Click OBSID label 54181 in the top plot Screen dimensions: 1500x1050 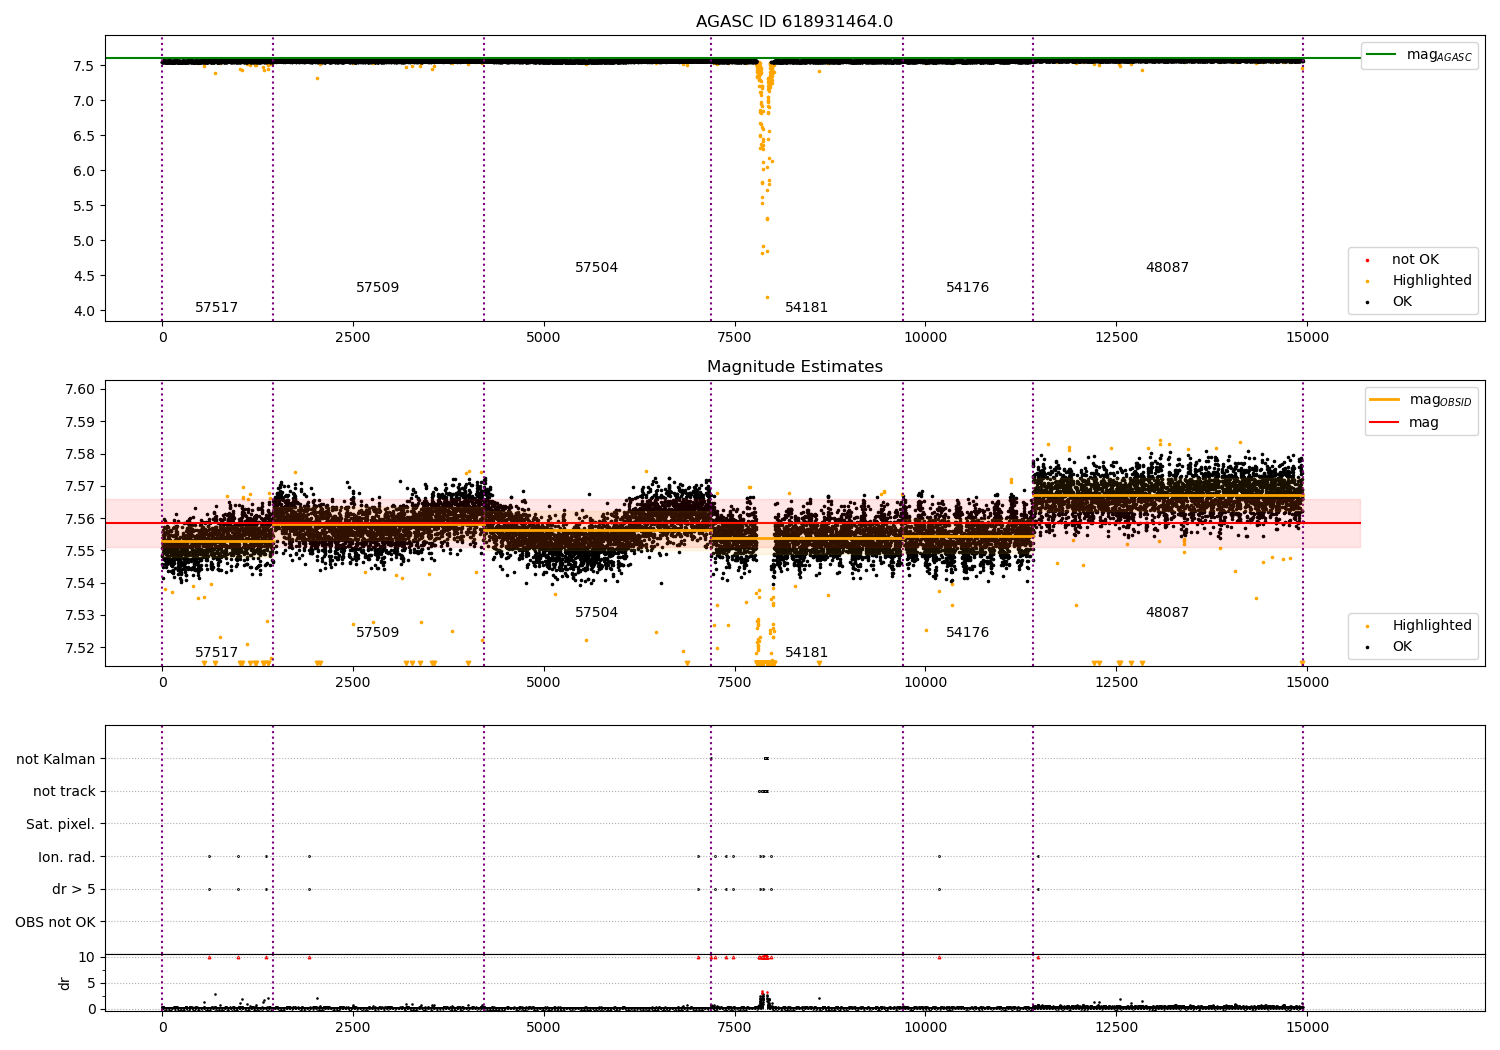pyautogui.click(x=806, y=308)
